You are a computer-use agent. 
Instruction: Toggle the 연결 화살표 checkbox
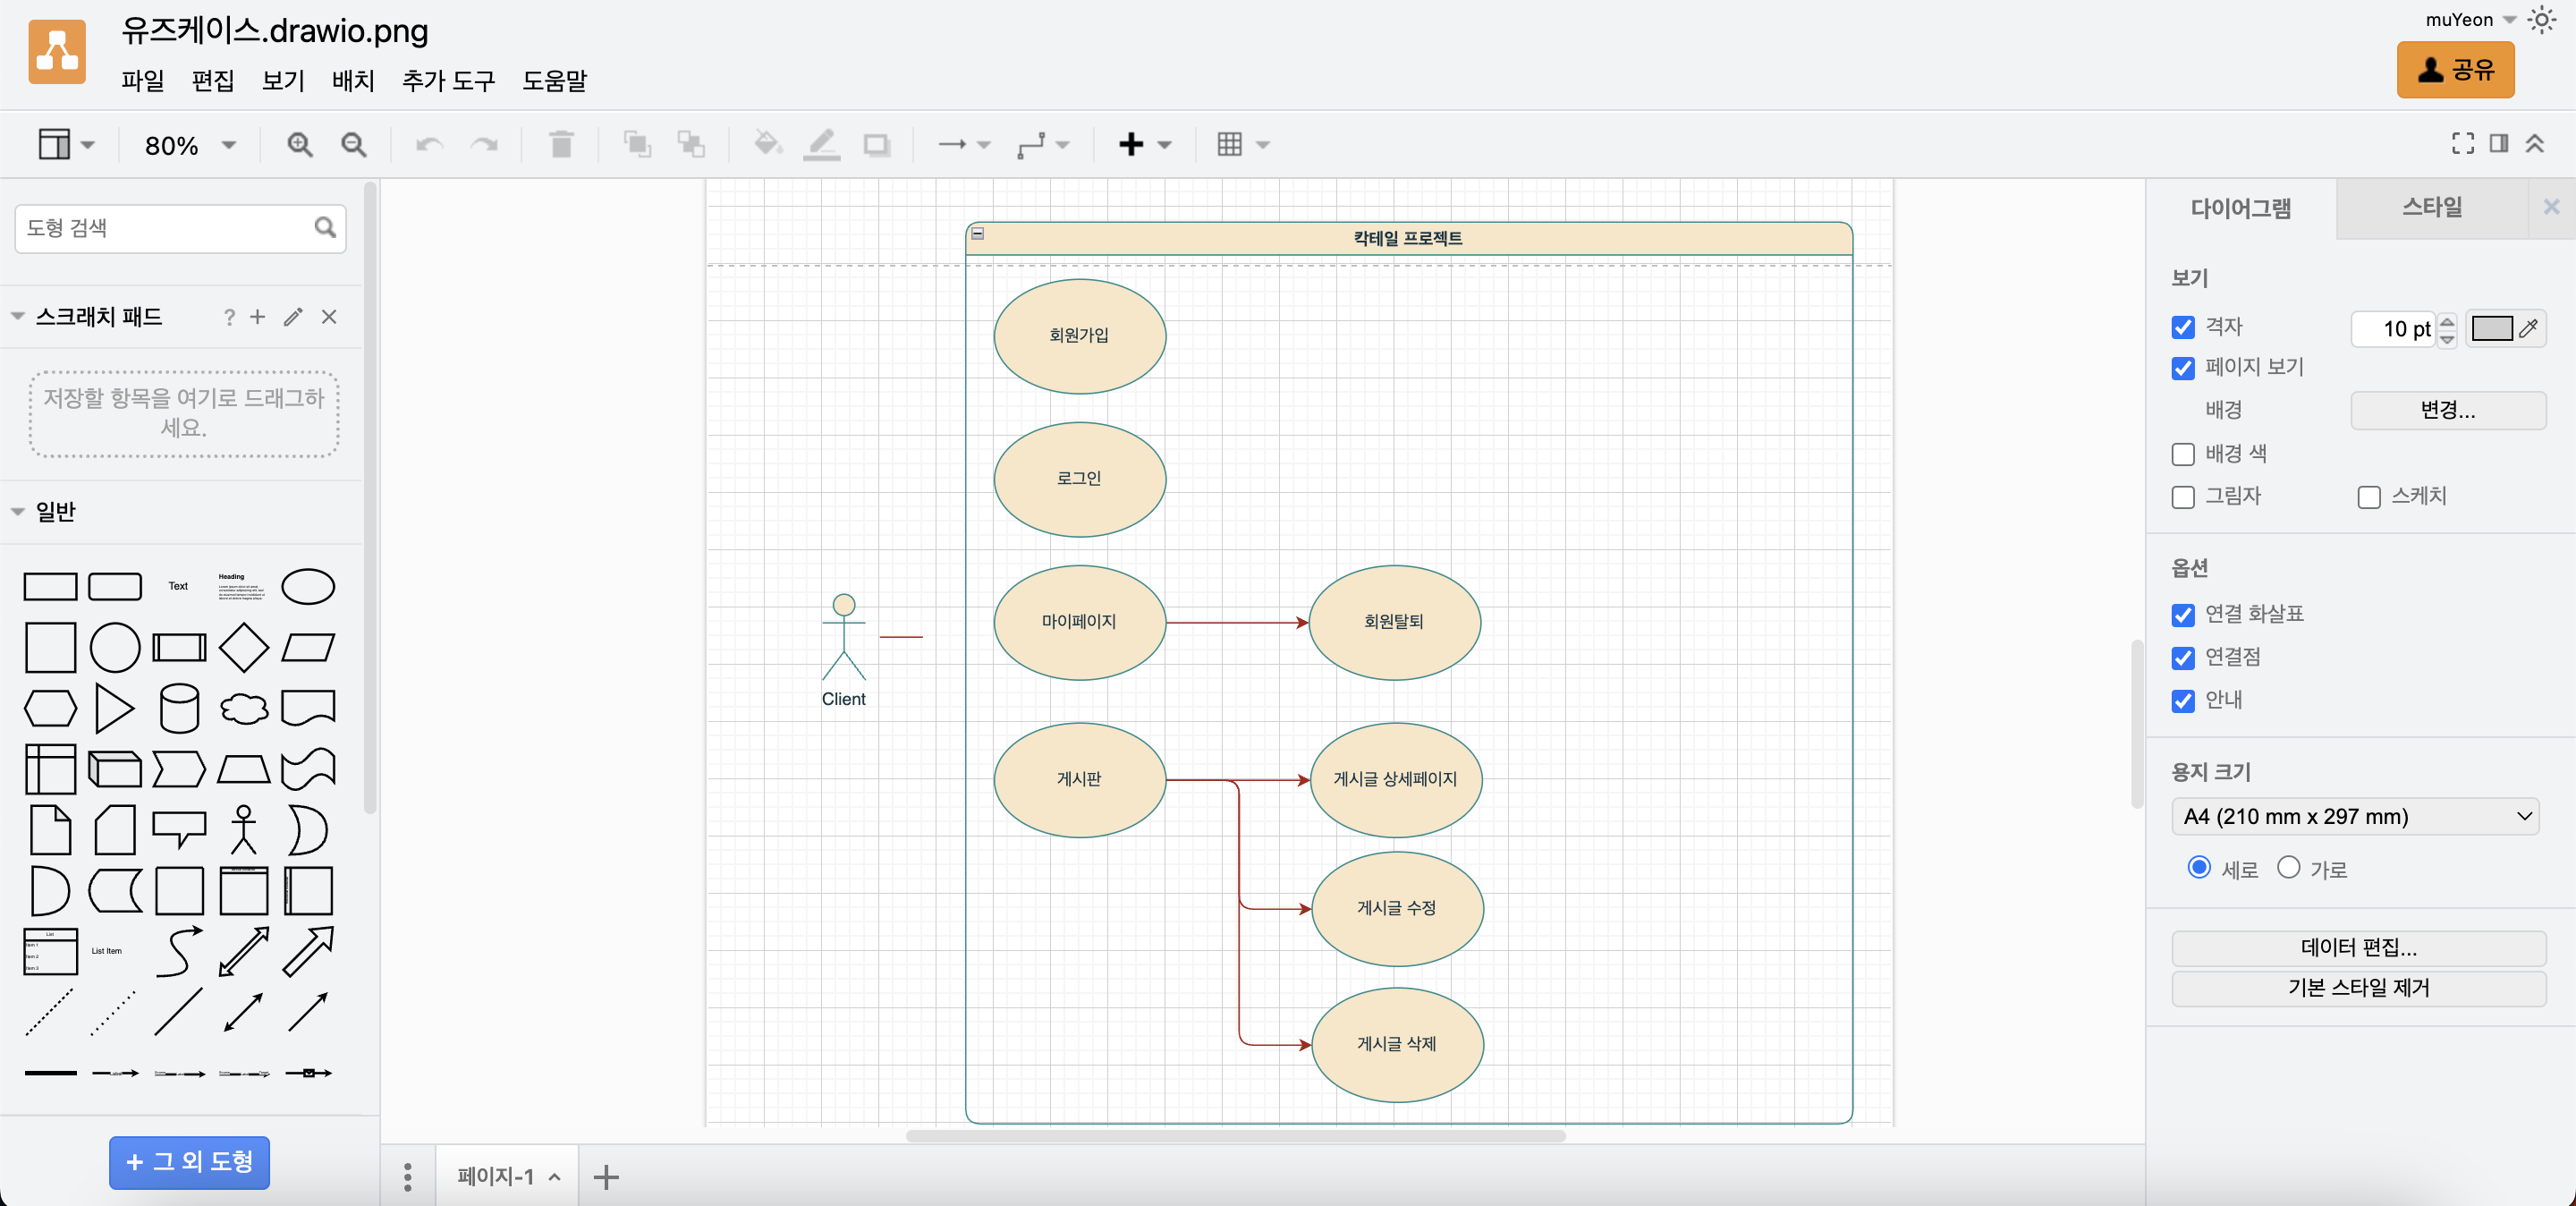click(x=2183, y=615)
